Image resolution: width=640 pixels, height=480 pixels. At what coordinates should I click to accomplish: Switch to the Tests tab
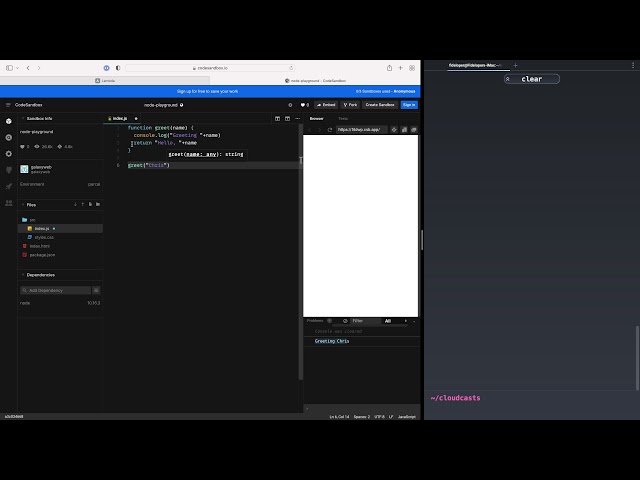pos(343,119)
